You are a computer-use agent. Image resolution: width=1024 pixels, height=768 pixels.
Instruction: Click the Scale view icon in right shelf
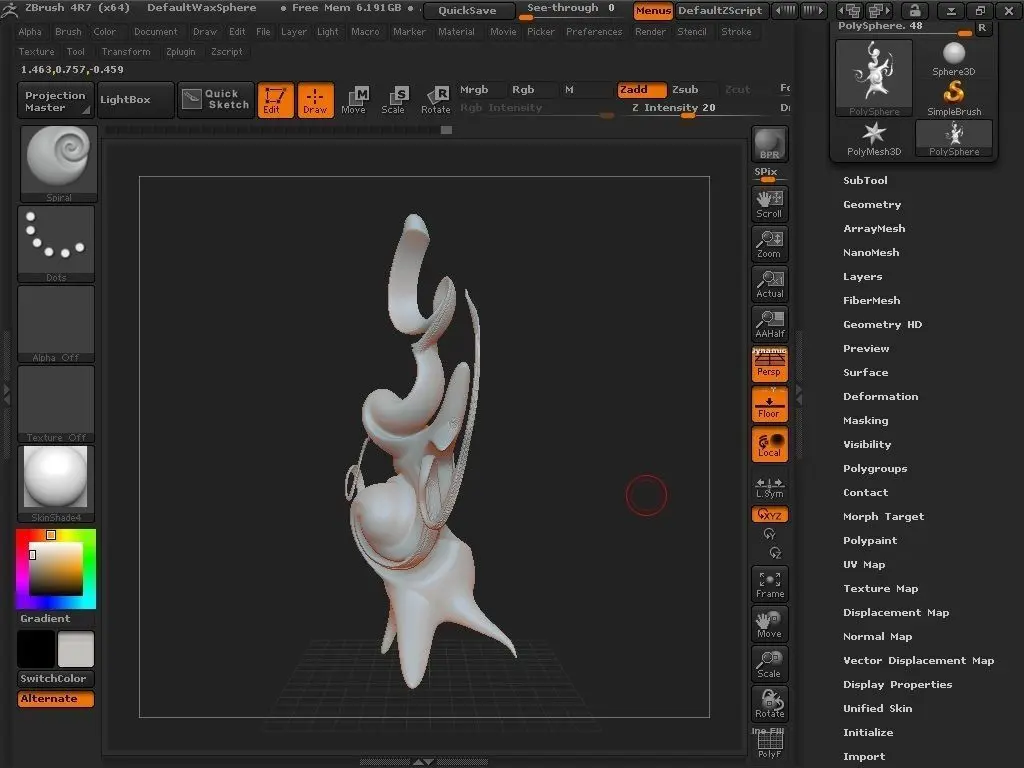769,664
